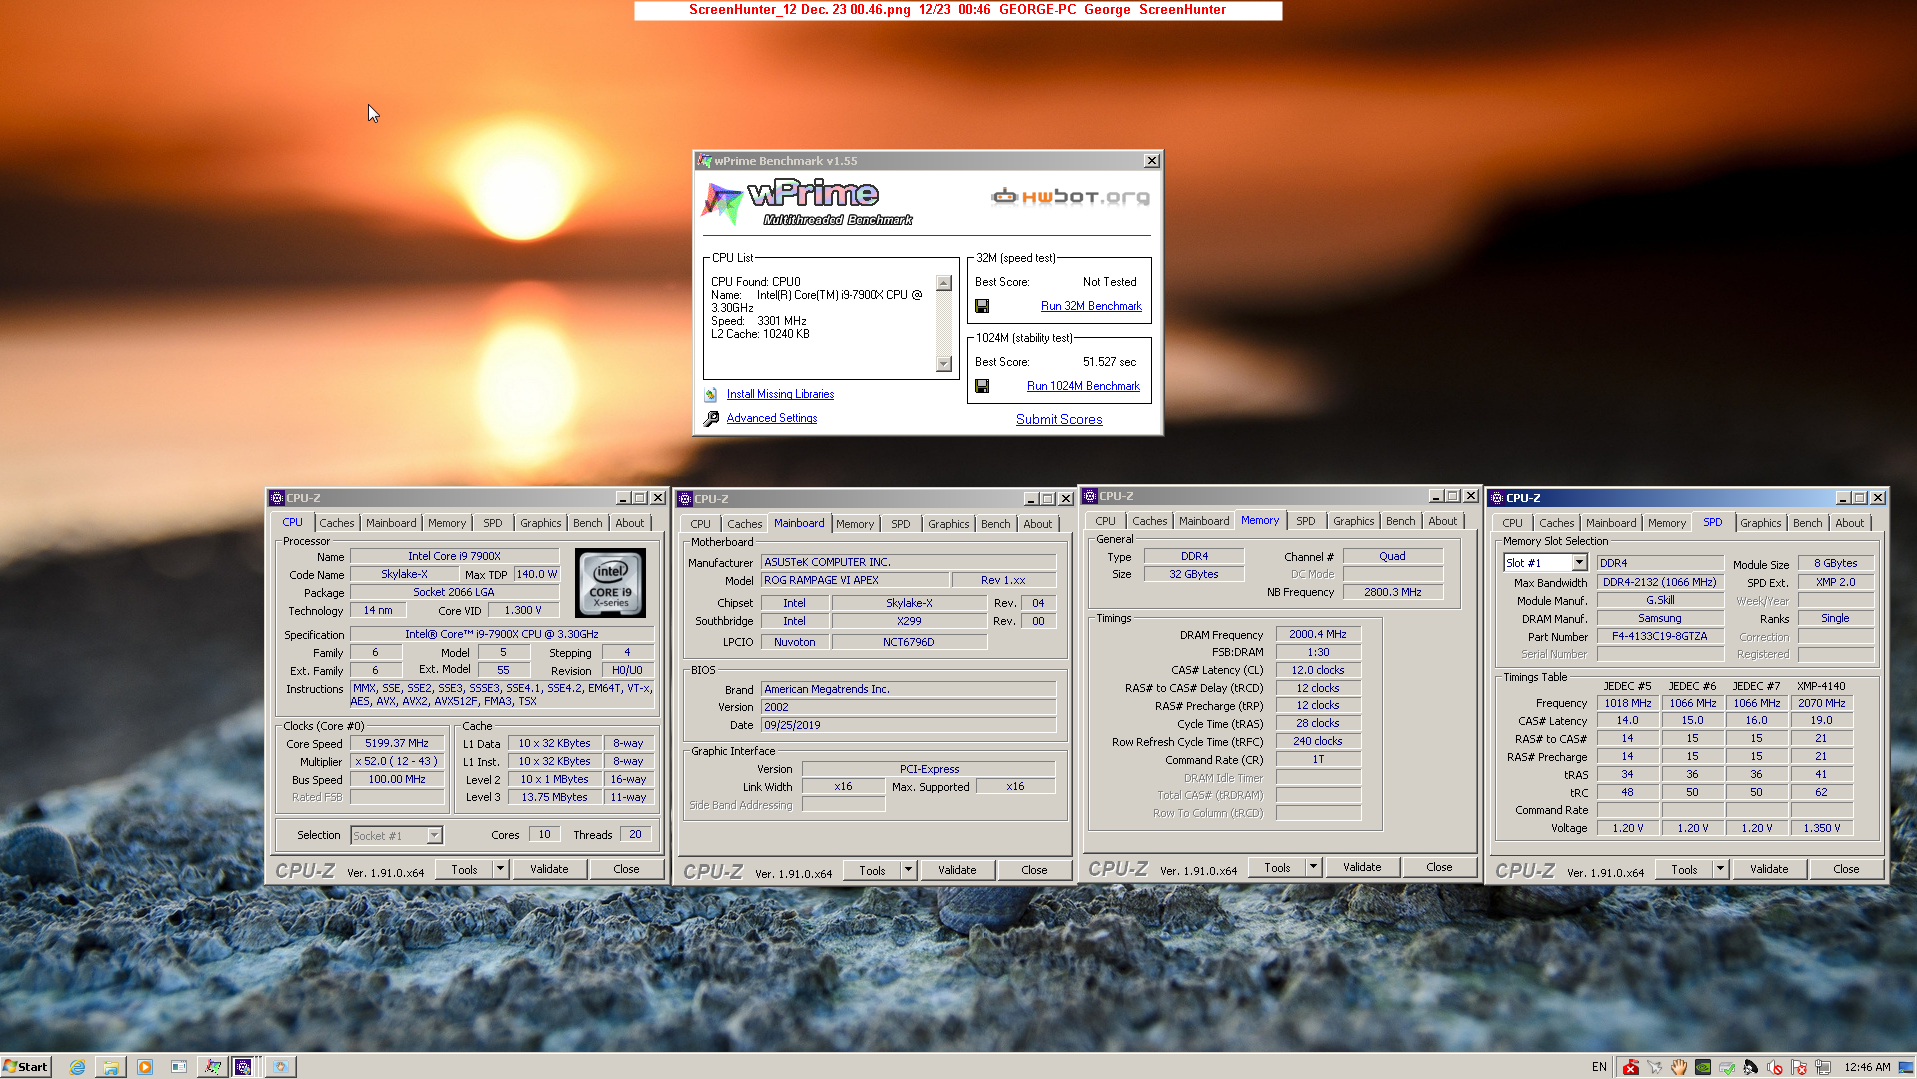Open the NVIDIA tray icon
Image resolution: width=1917 pixels, height=1079 pixels.
click(x=1703, y=1067)
